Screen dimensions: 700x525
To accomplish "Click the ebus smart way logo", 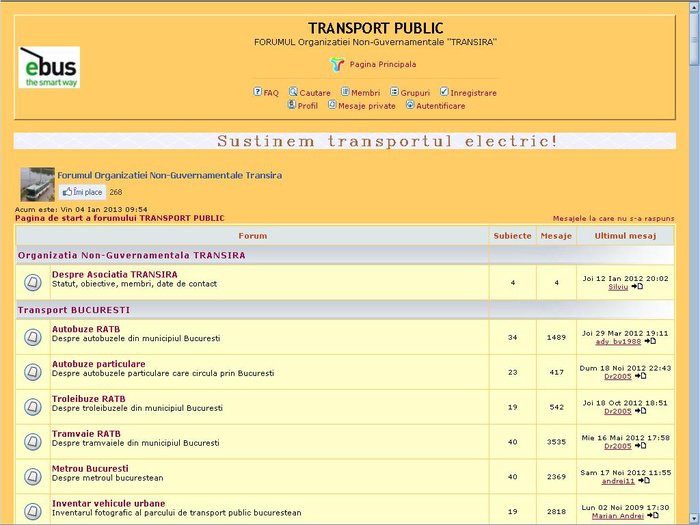I will coord(49,68).
